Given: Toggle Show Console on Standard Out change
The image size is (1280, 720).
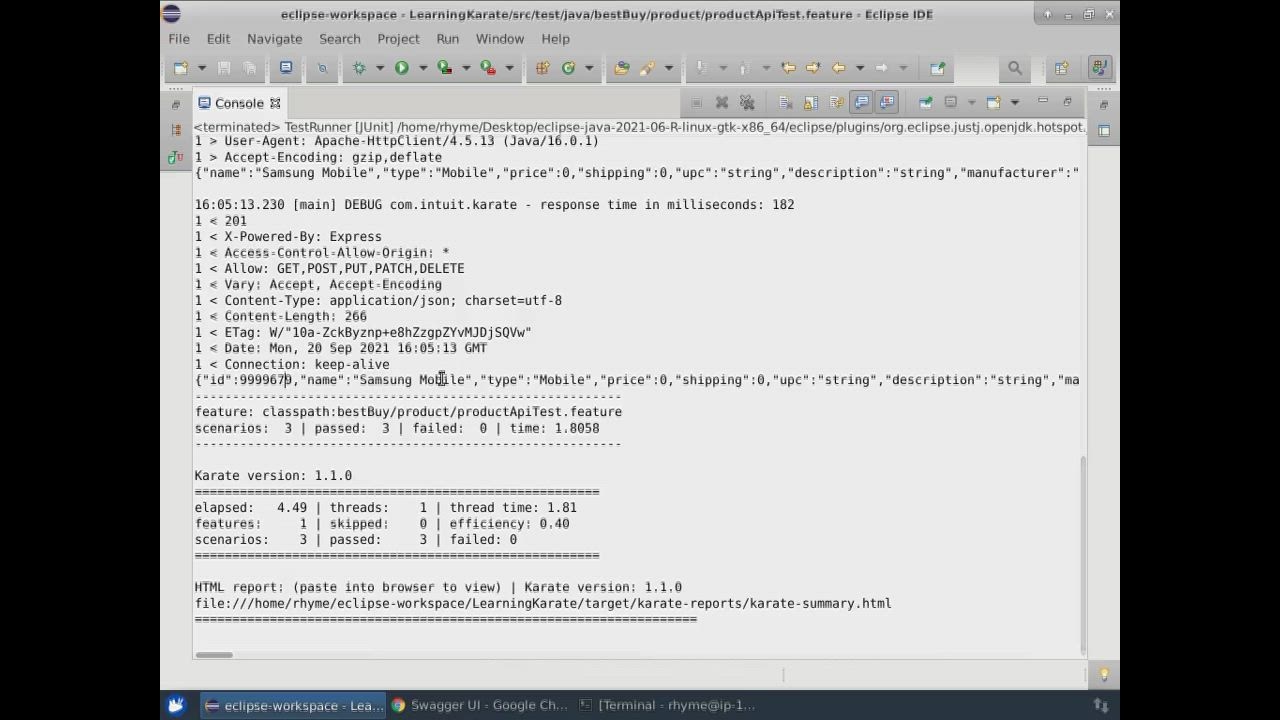Looking at the screenshot, I should pyautogui.click(x=861, y=102).
